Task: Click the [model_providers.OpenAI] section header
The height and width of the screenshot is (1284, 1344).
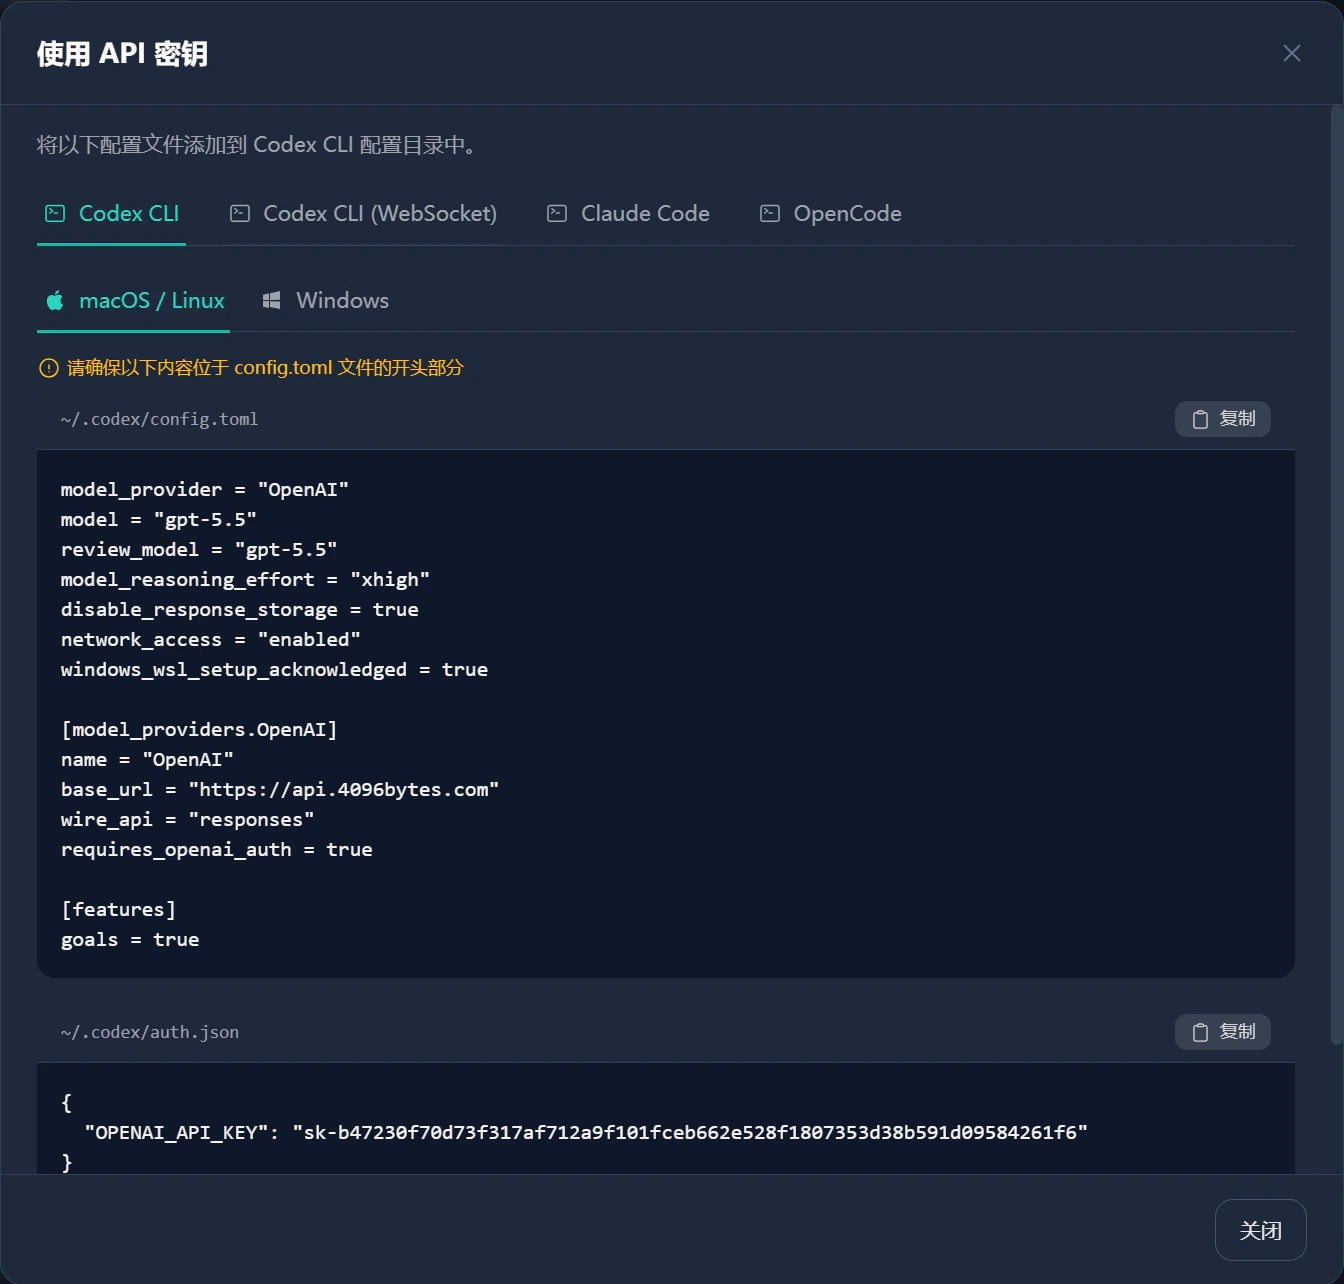Action: [x=199, y=729]
